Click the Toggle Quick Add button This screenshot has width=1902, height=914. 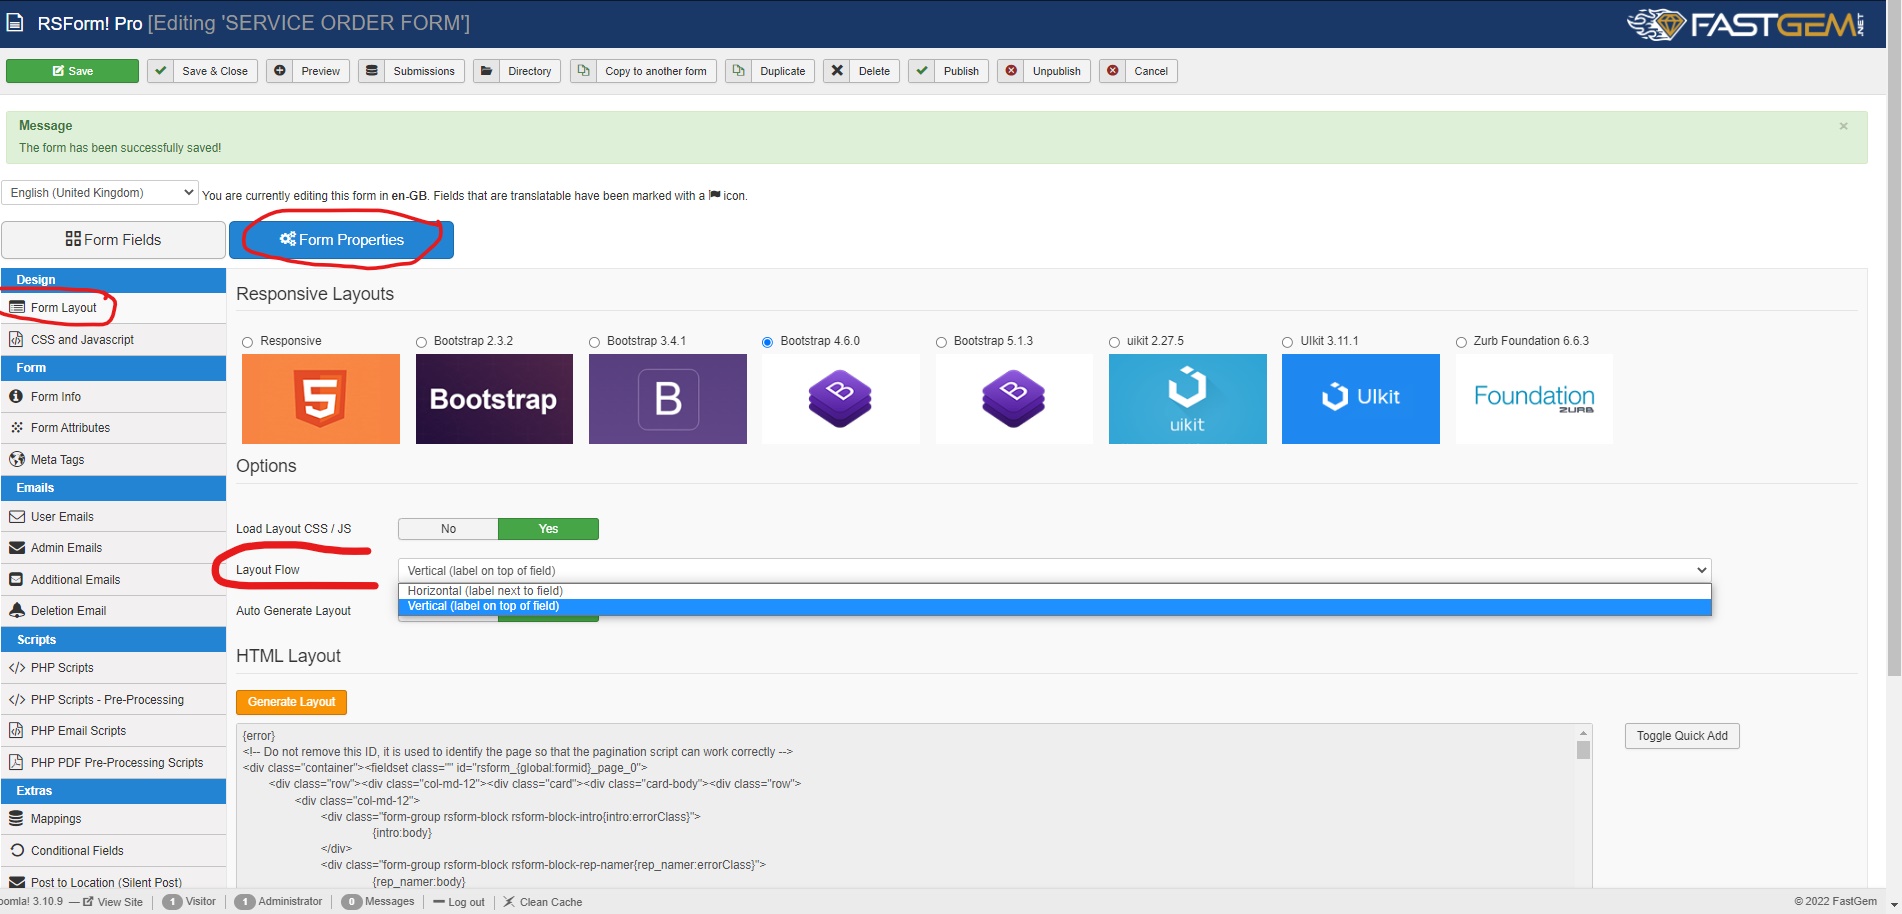tap(1682, 736)
